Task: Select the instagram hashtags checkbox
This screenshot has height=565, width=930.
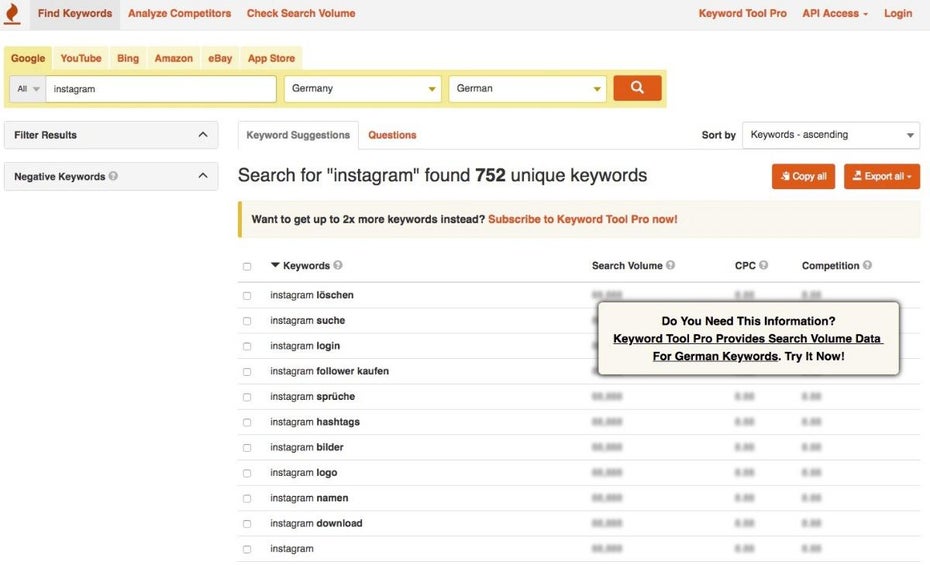Action: (247, 423)
